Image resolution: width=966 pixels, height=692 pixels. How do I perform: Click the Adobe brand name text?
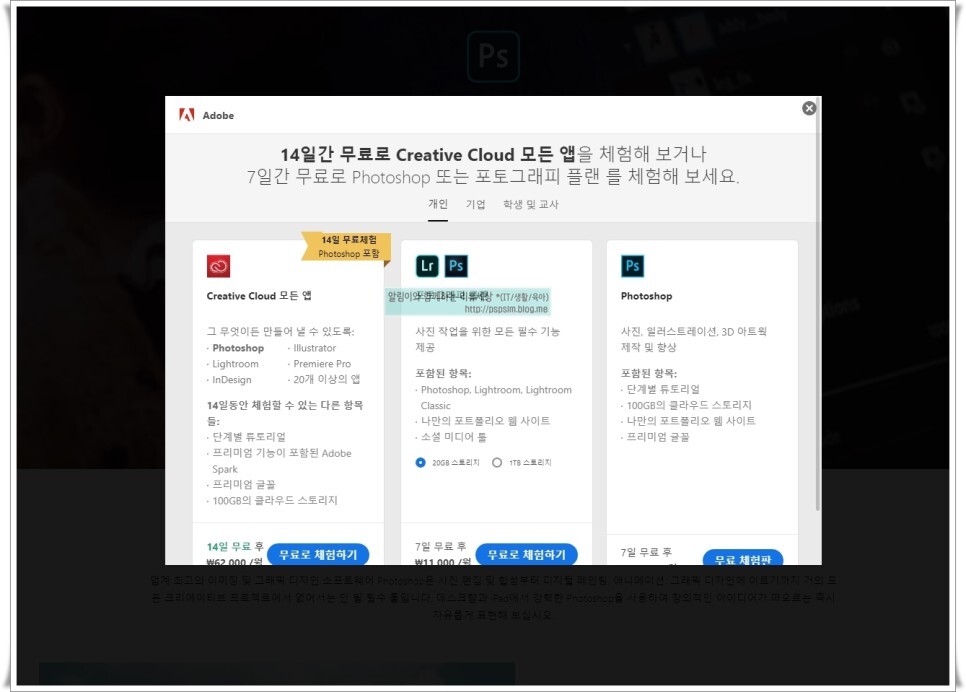(x=218, y=115)
